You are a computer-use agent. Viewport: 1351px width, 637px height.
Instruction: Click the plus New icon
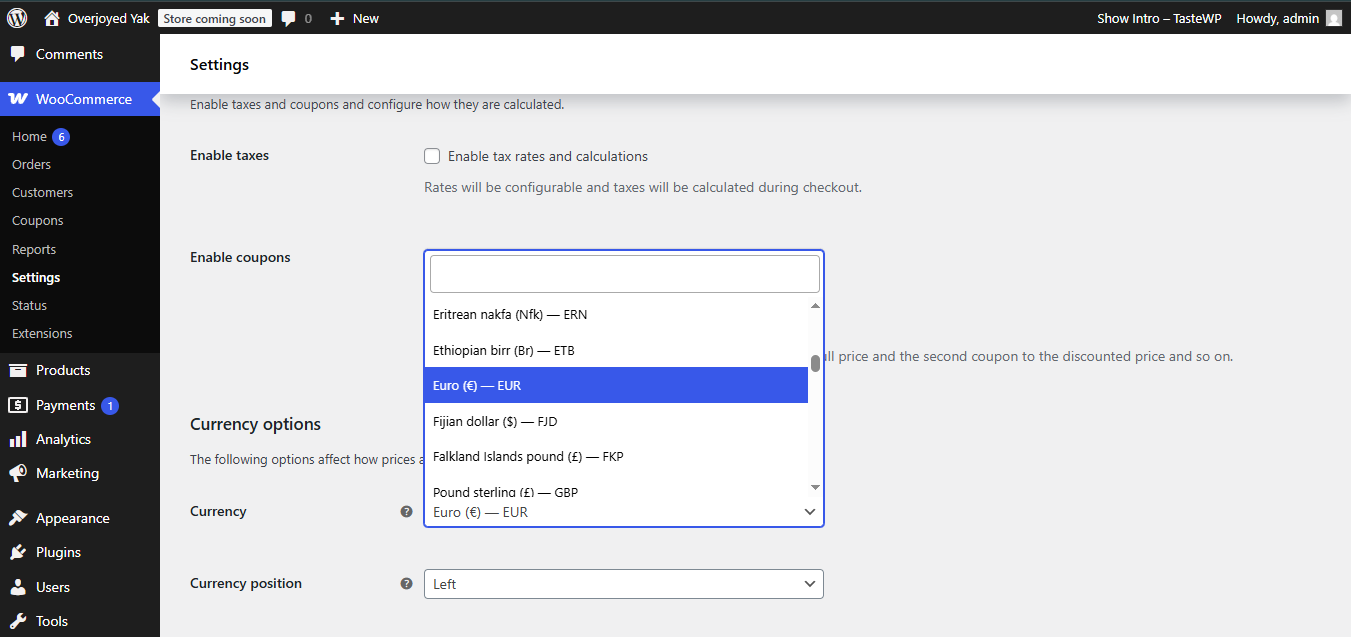(x=337, y=18)
